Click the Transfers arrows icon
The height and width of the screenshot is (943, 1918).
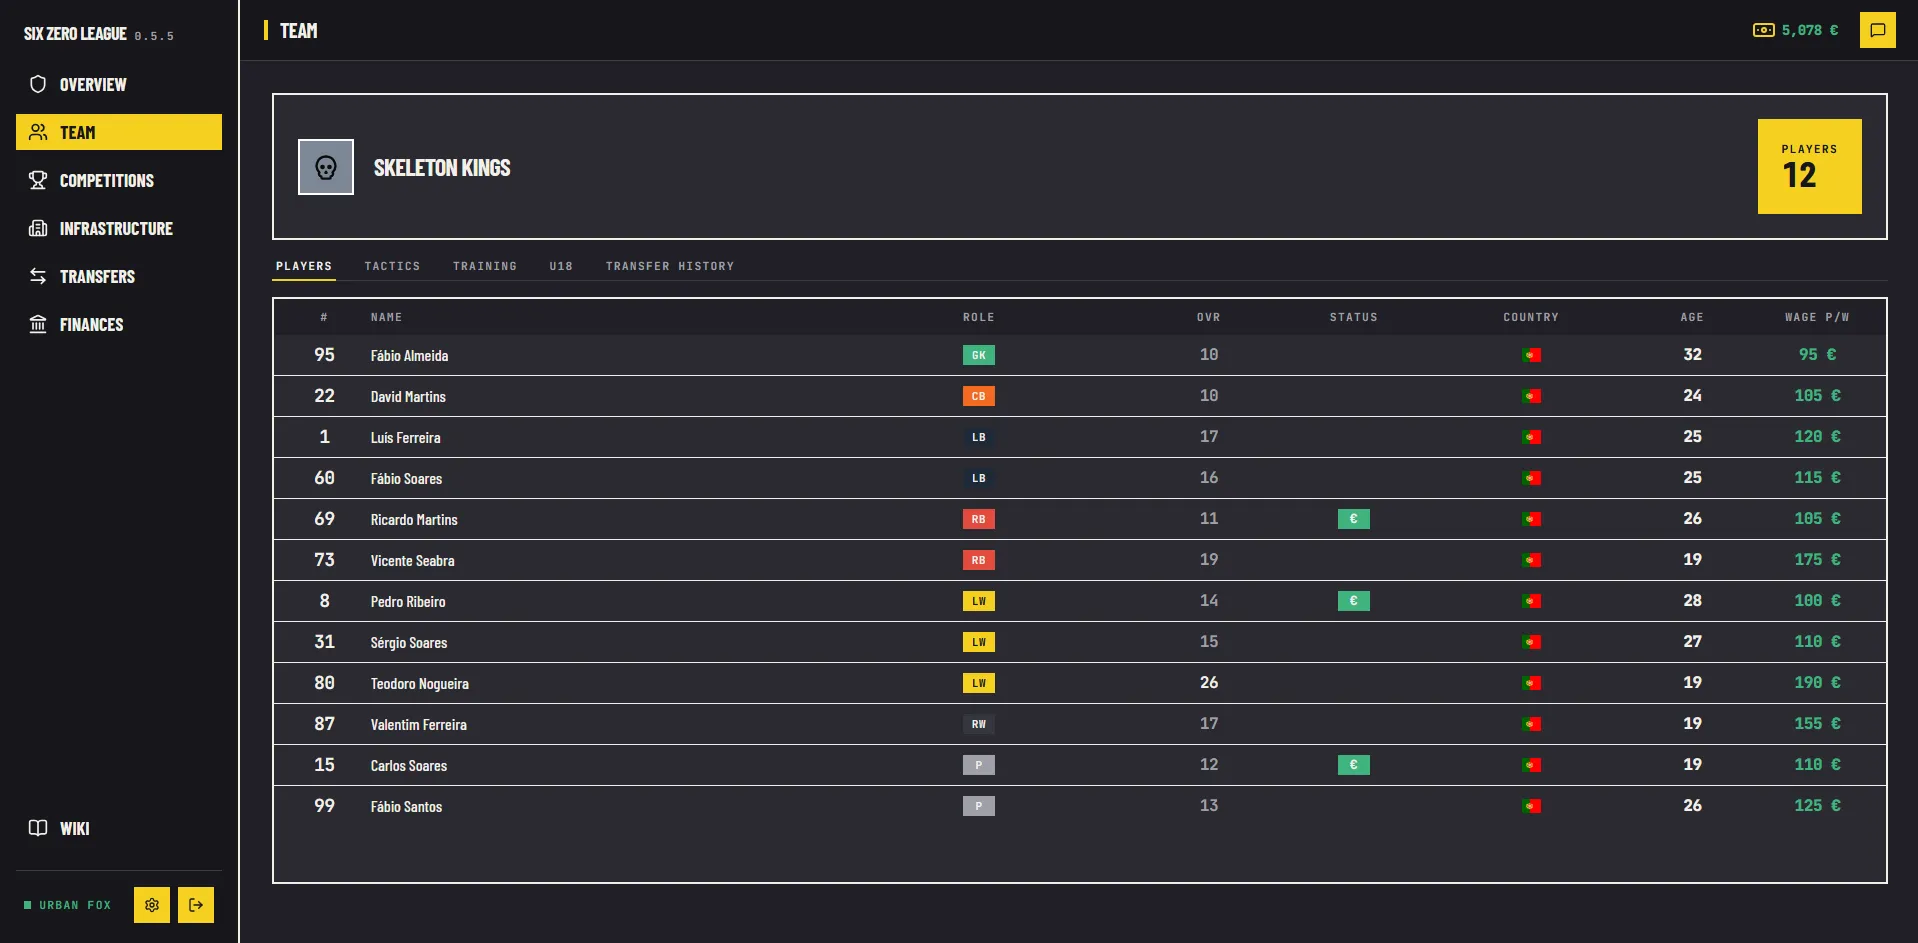(38, 276)
